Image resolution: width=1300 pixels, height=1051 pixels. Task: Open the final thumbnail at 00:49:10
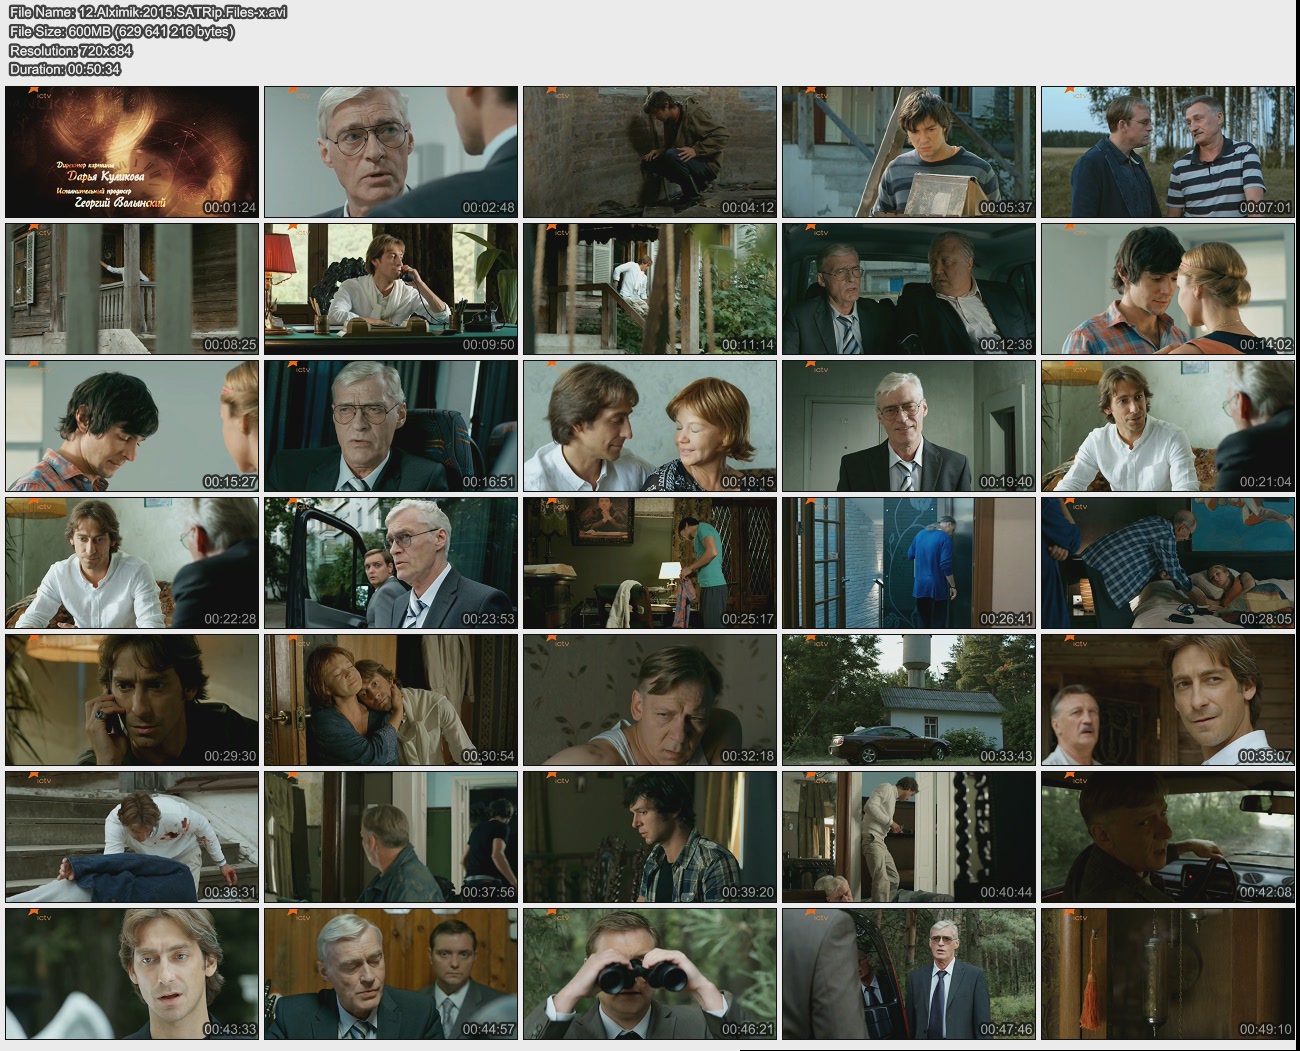[1168, 974]
